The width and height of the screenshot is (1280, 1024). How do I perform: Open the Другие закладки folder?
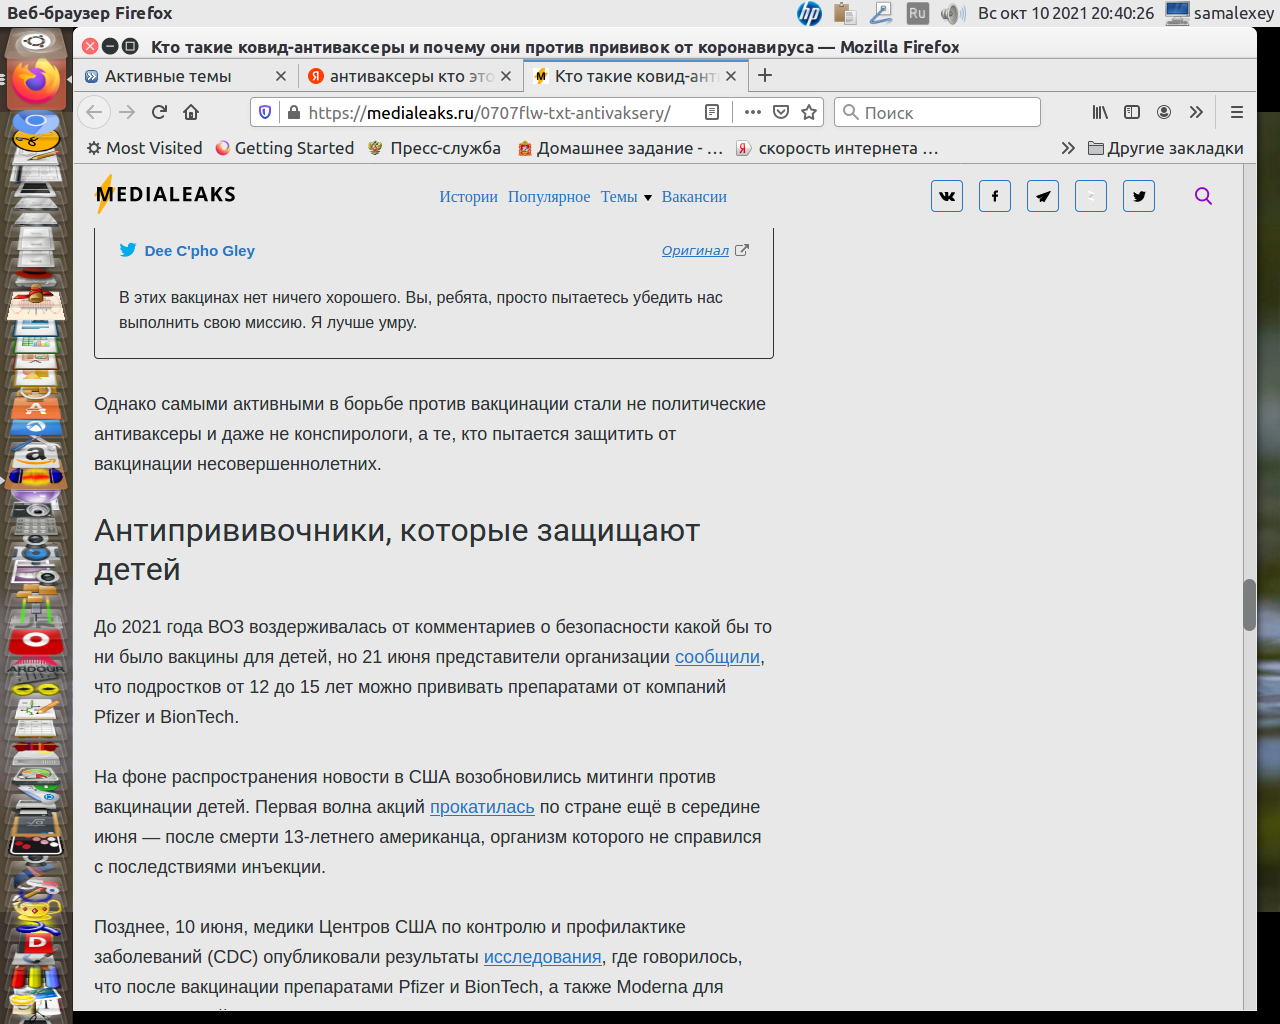[x=1166, y=148]
